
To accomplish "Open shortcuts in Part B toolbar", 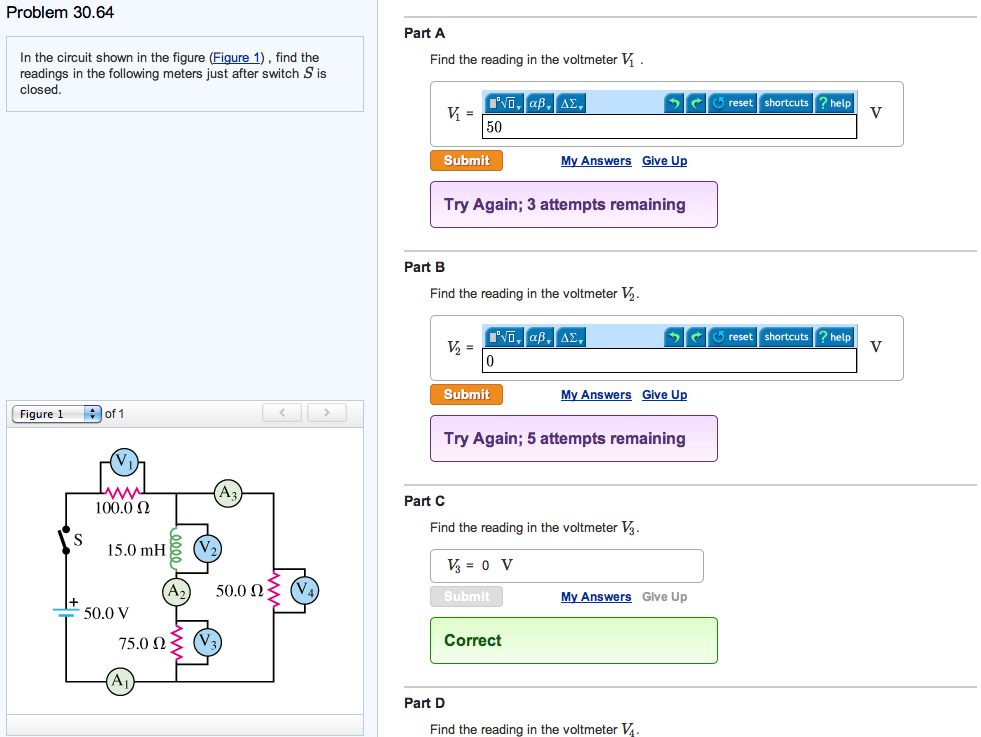I will coord(786,337).
